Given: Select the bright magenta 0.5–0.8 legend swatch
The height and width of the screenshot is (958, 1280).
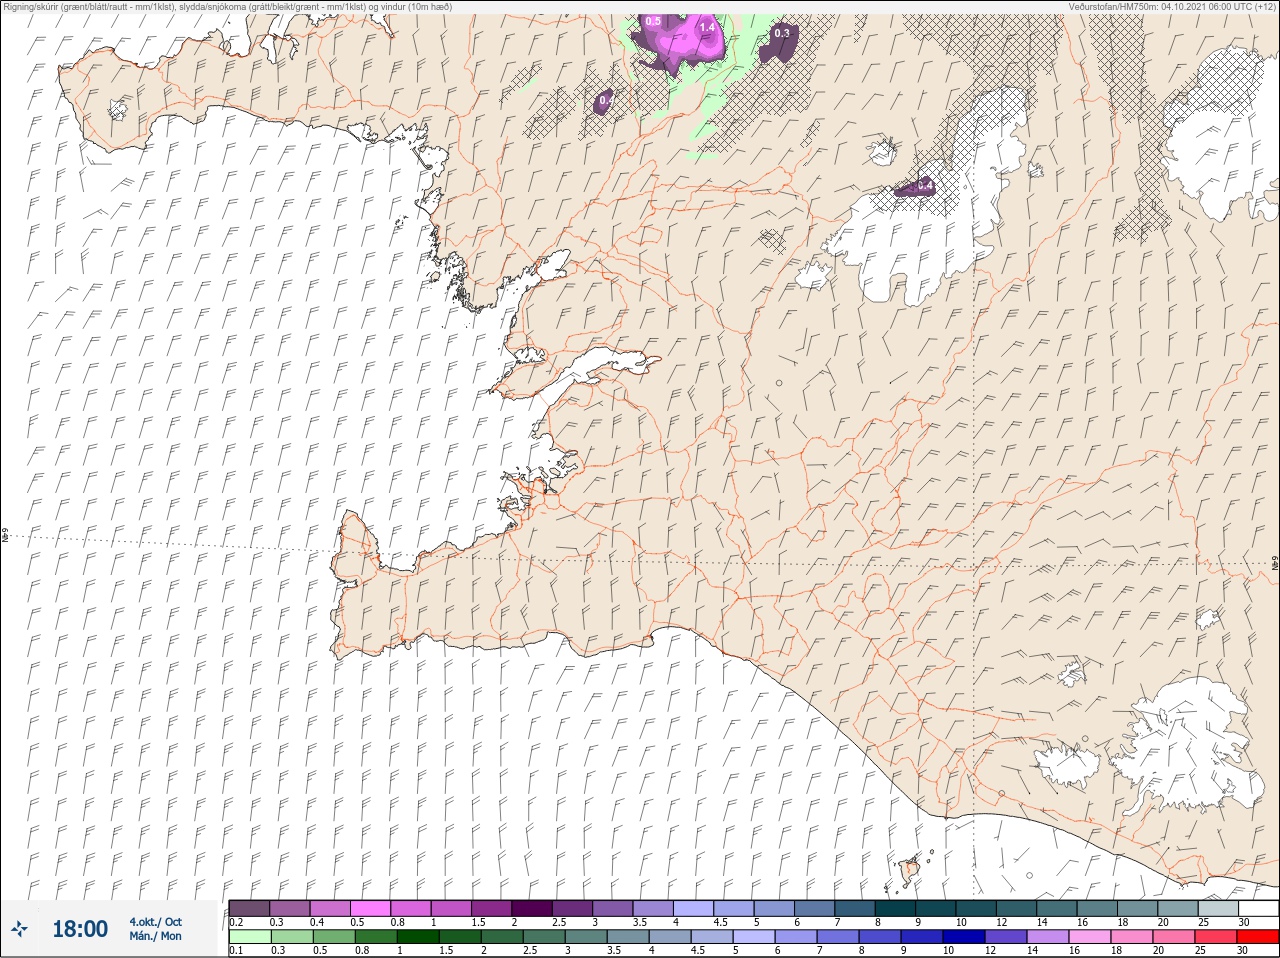Looking at the screenshot, I should 371,908.
